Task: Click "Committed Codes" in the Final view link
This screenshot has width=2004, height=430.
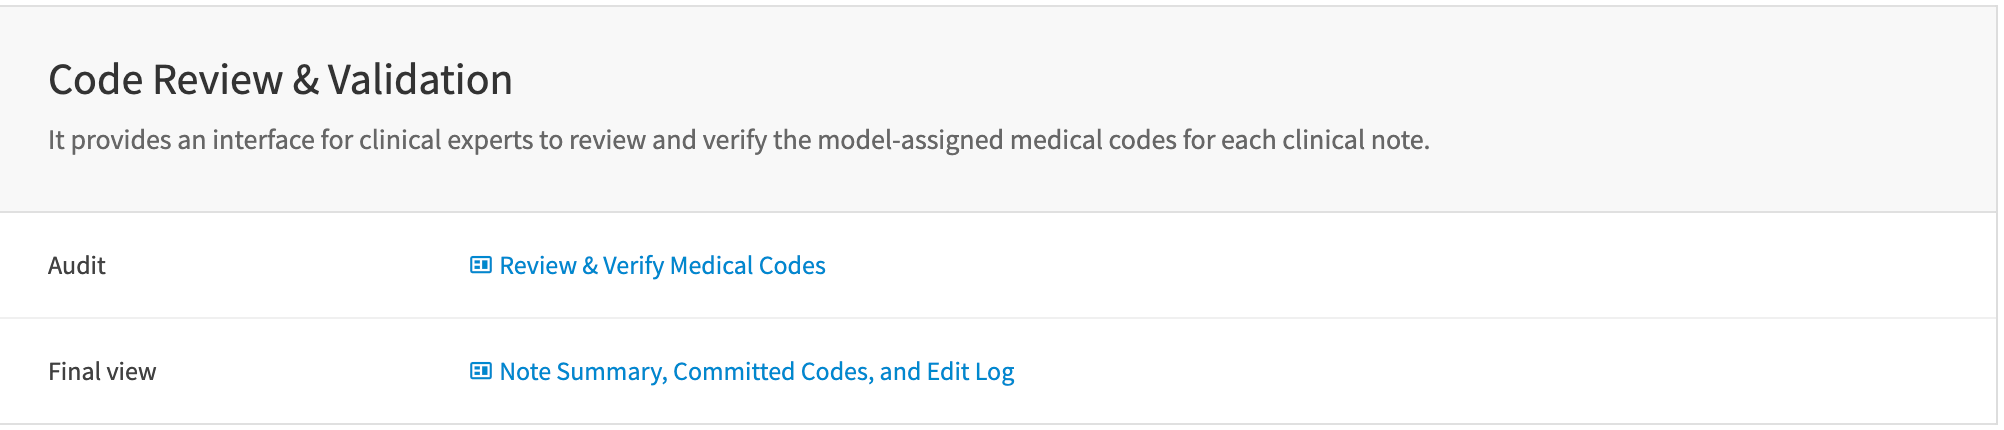Action: [x=772, y=372]
